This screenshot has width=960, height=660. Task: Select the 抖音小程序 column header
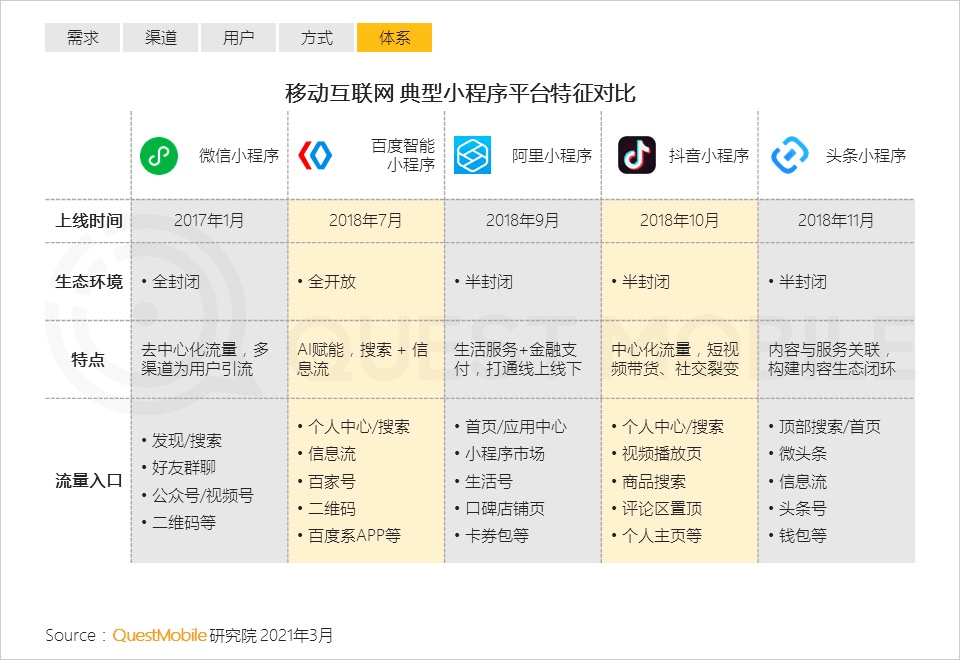(x=709, y=156)
